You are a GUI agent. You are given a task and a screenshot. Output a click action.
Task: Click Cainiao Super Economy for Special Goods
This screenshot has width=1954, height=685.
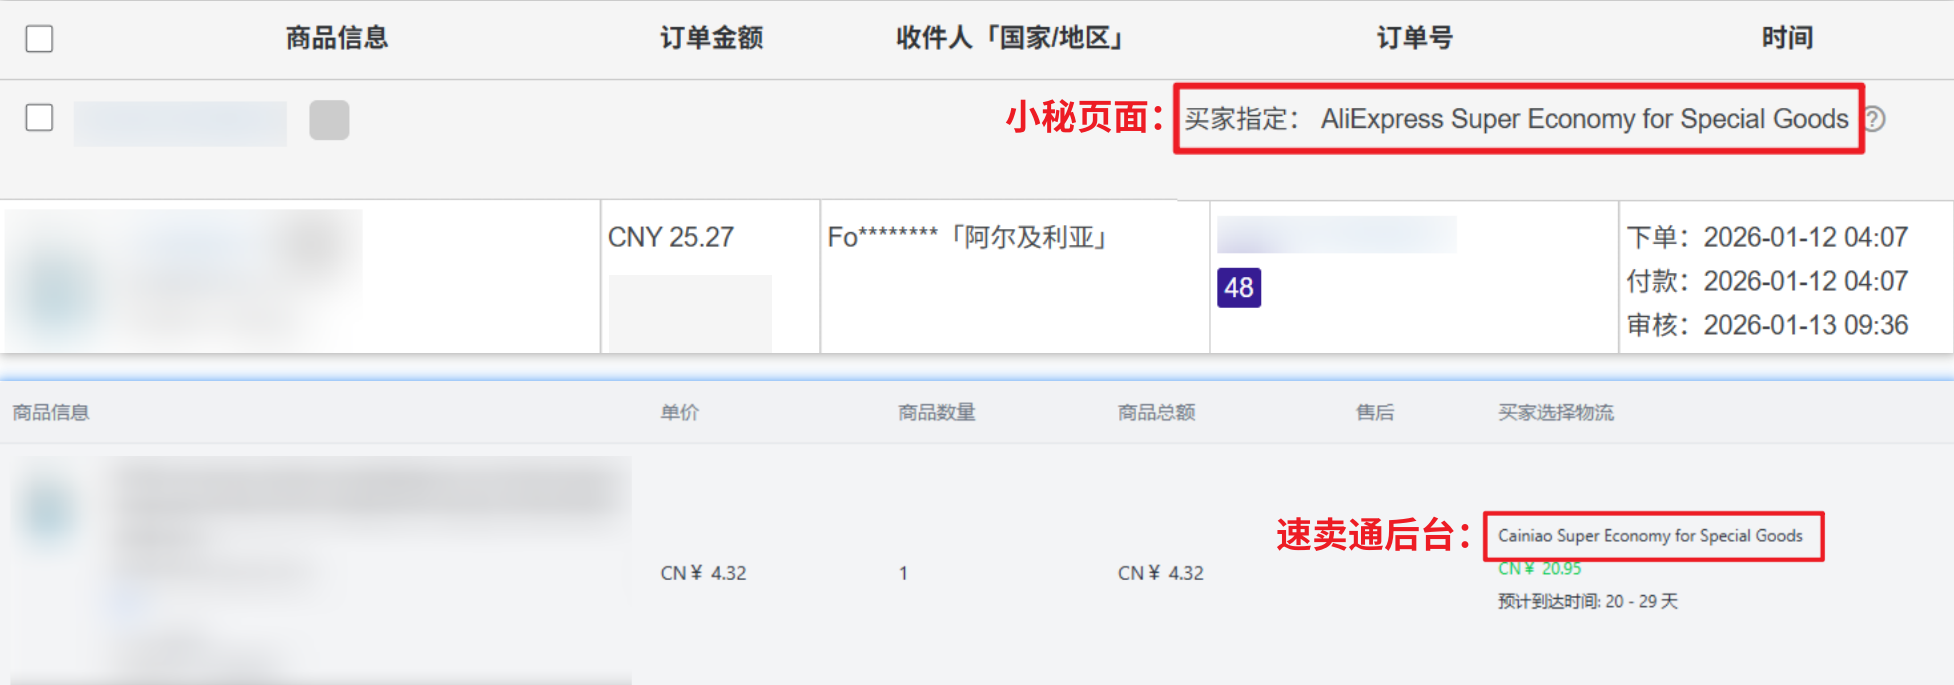pos(1650,536)
